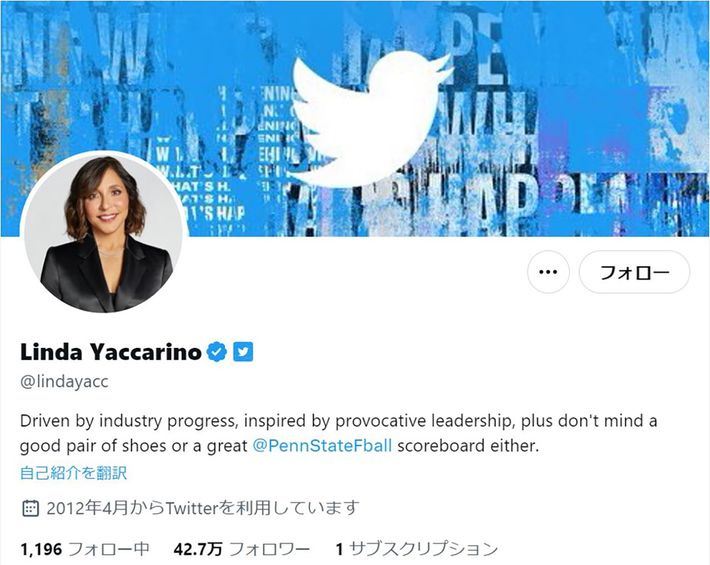Viewport: 710px width, 565px height.
Task: View the 42.7万 フォロワー followers list
Action: point(242,549)
